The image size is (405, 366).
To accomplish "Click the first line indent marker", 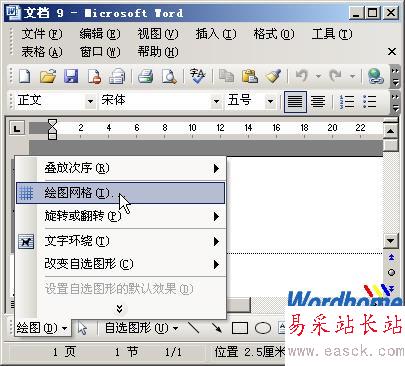I will click(52, 123).
